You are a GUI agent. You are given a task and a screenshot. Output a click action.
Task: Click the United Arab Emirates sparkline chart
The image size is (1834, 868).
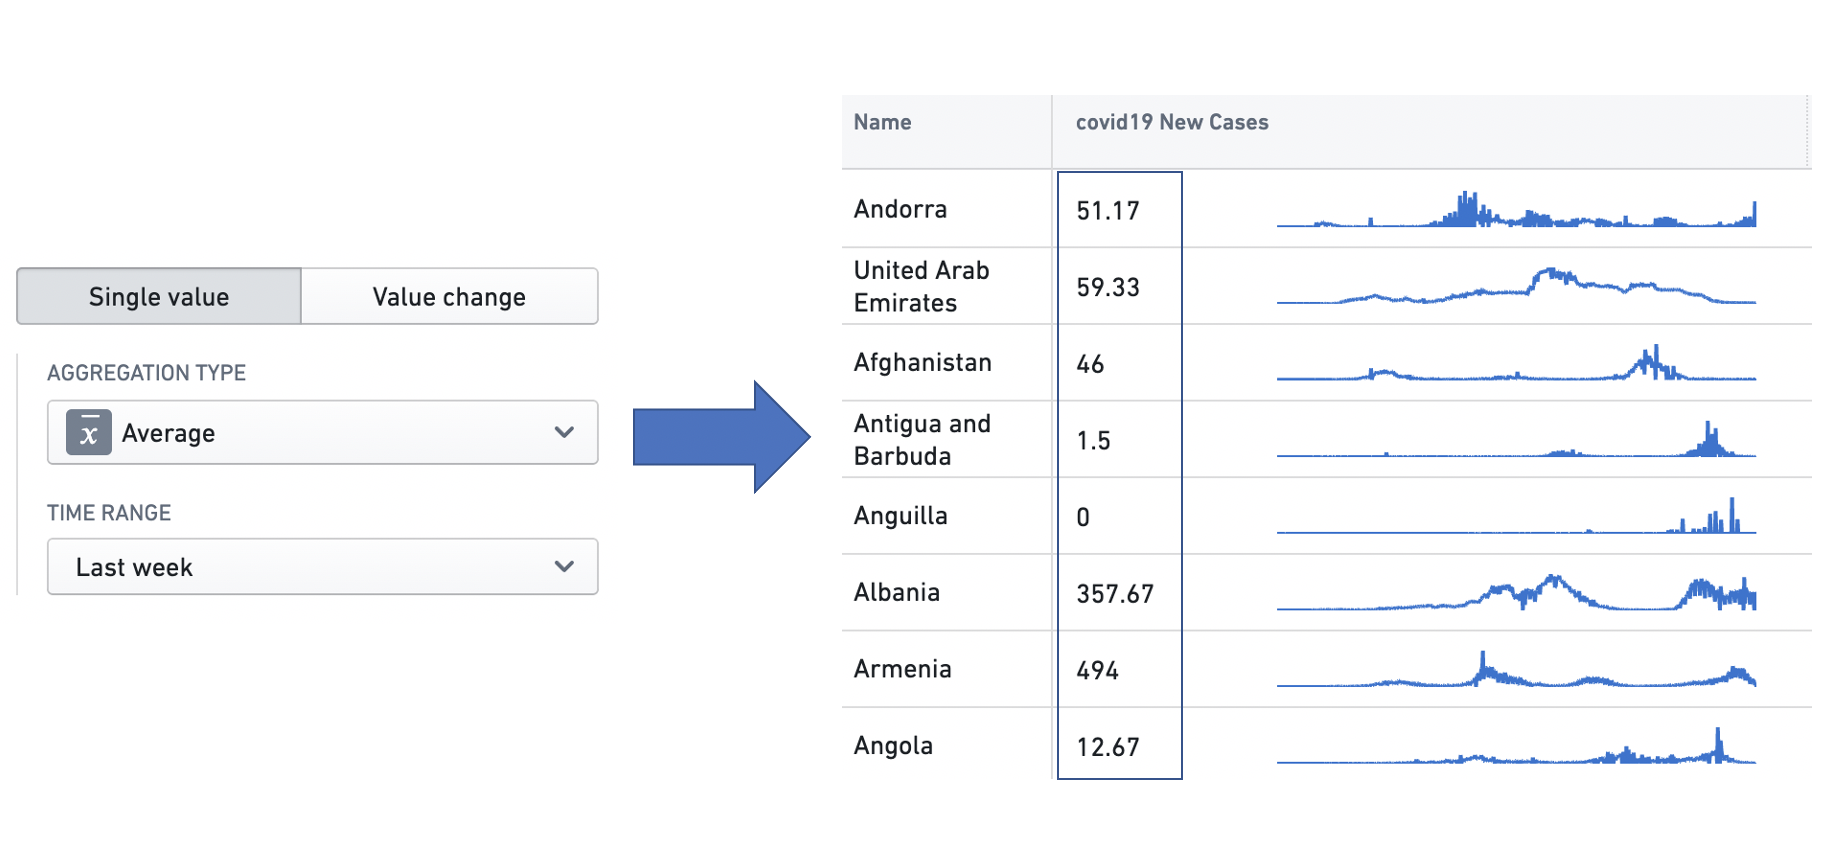click(1516, 286)
